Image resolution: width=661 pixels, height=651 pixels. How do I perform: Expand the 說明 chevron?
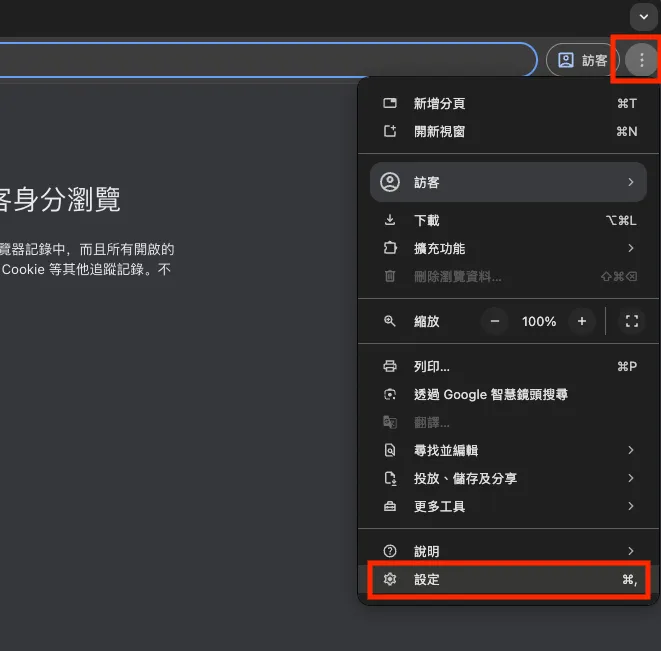pos(631,551)
